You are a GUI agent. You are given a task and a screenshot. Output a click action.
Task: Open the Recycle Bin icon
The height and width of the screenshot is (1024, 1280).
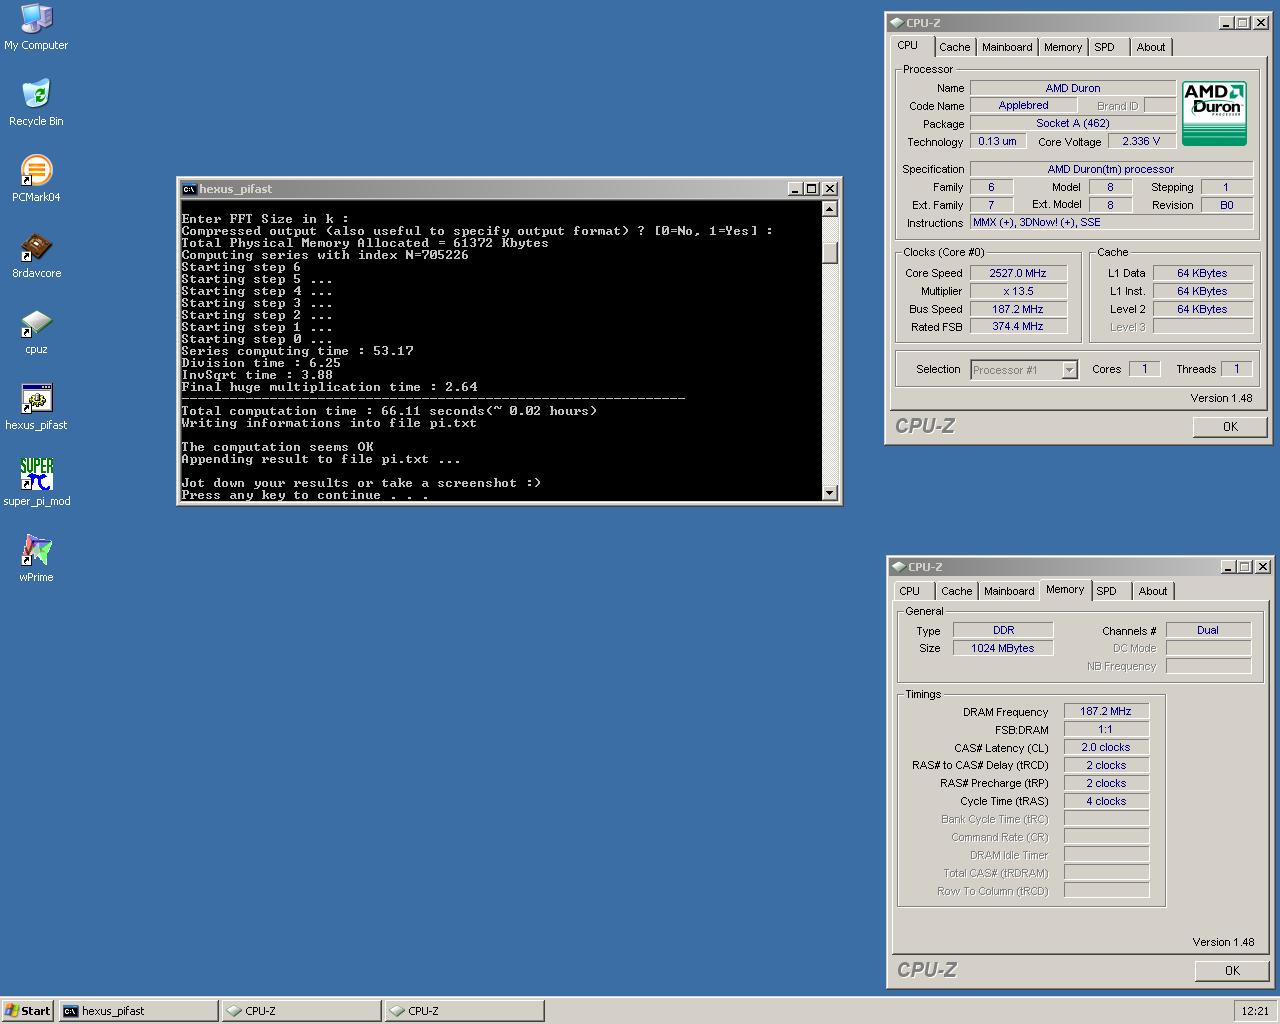(36, 103)
